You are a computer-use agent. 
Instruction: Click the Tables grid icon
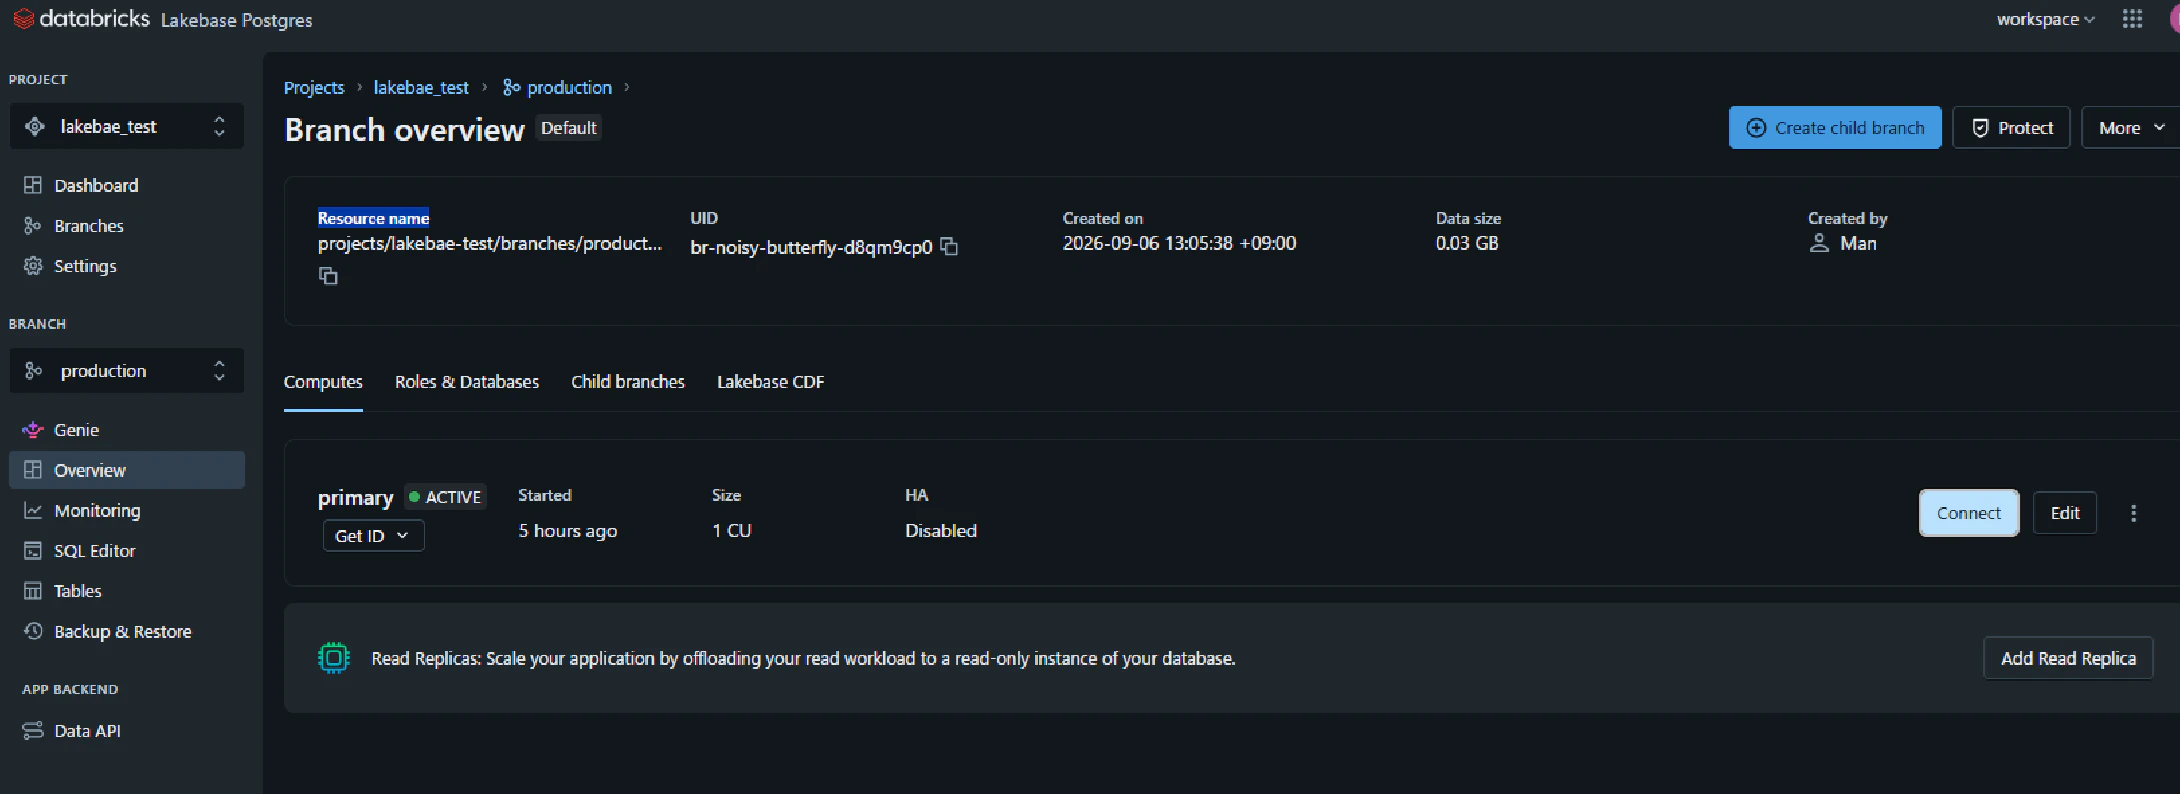pyautogui.click(x=33, y=591)
